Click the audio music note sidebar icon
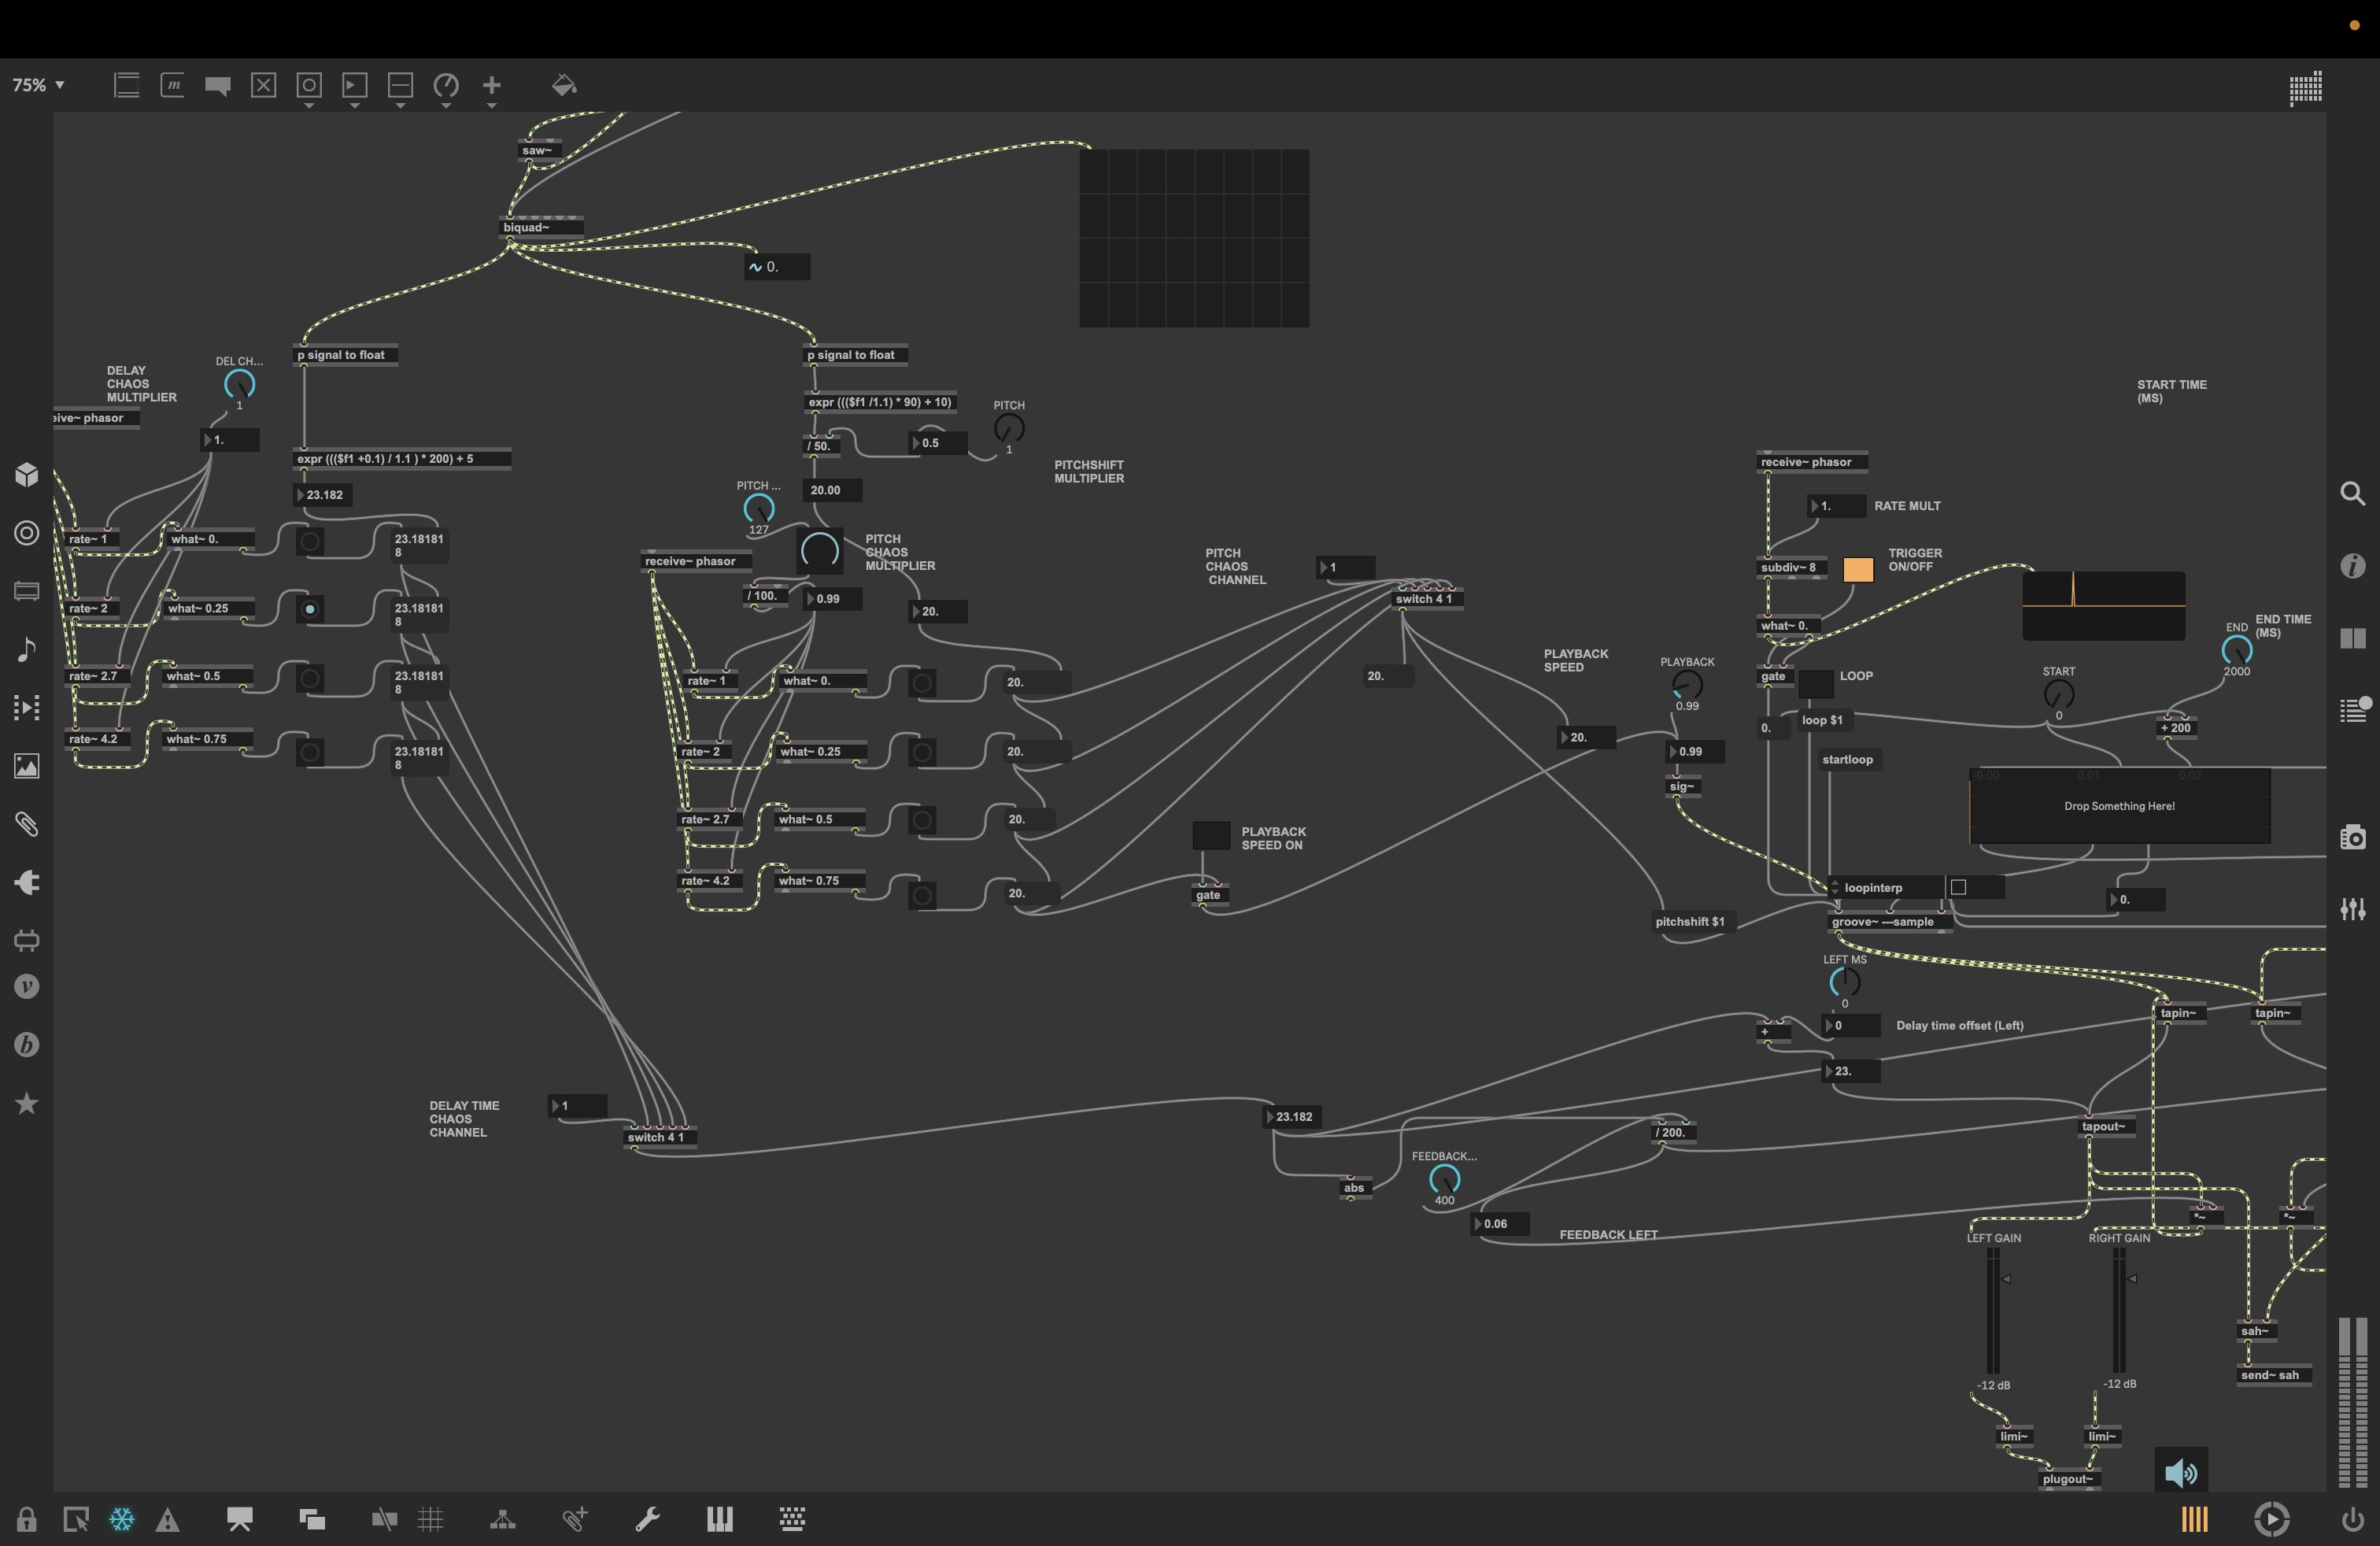Viewport: 2380px width, 1546px height. 27,649
